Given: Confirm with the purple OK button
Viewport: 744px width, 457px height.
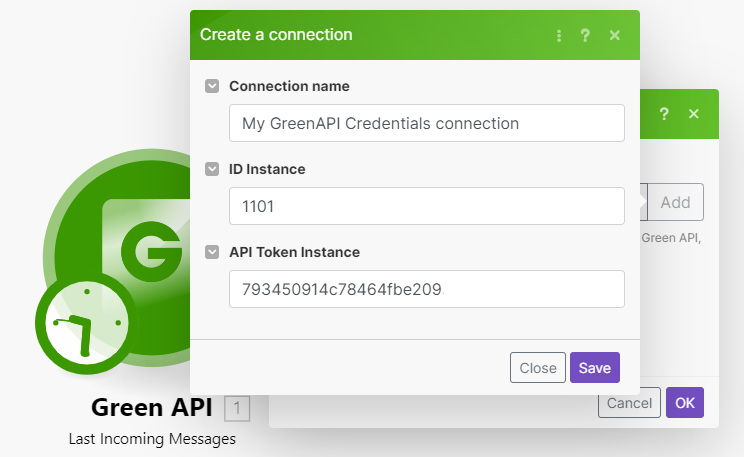Looking at the screenshot, I should (x=685, y=402).
